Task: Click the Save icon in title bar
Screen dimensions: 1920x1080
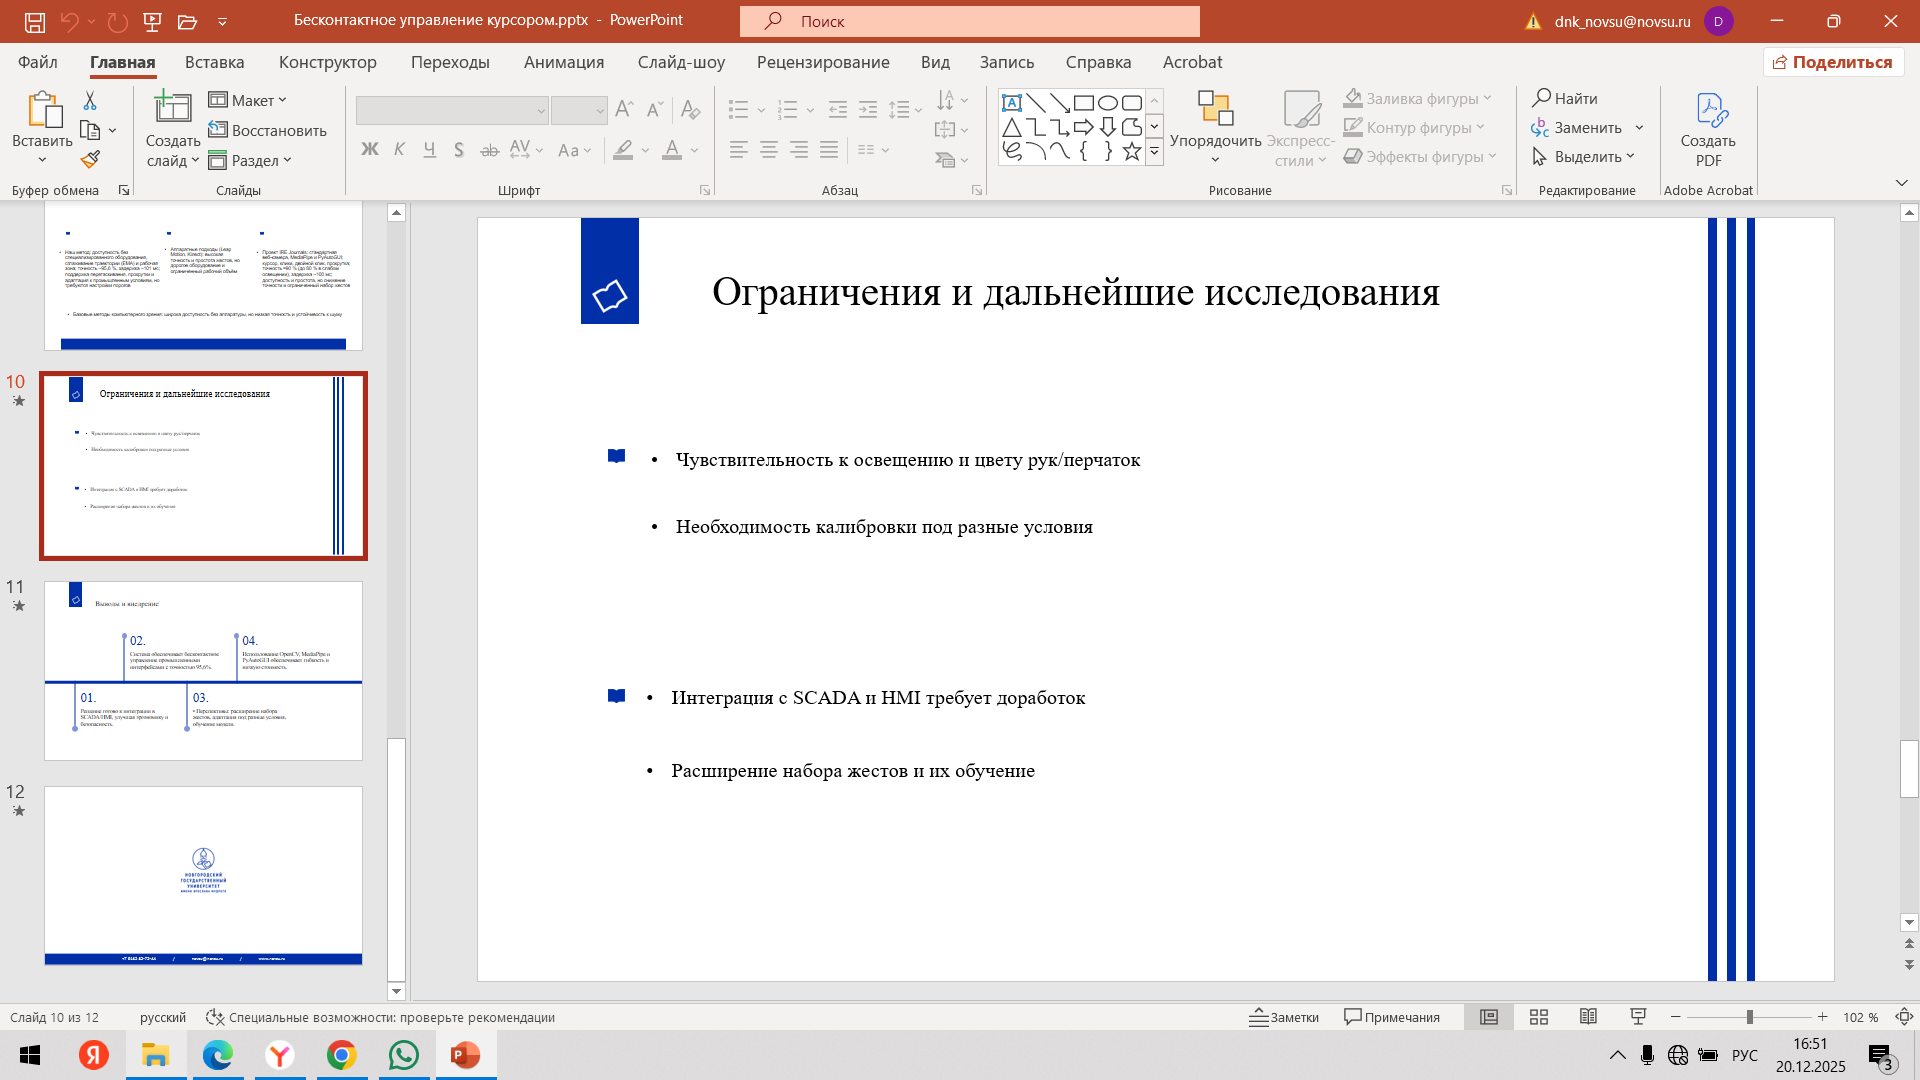Action: 34,21
